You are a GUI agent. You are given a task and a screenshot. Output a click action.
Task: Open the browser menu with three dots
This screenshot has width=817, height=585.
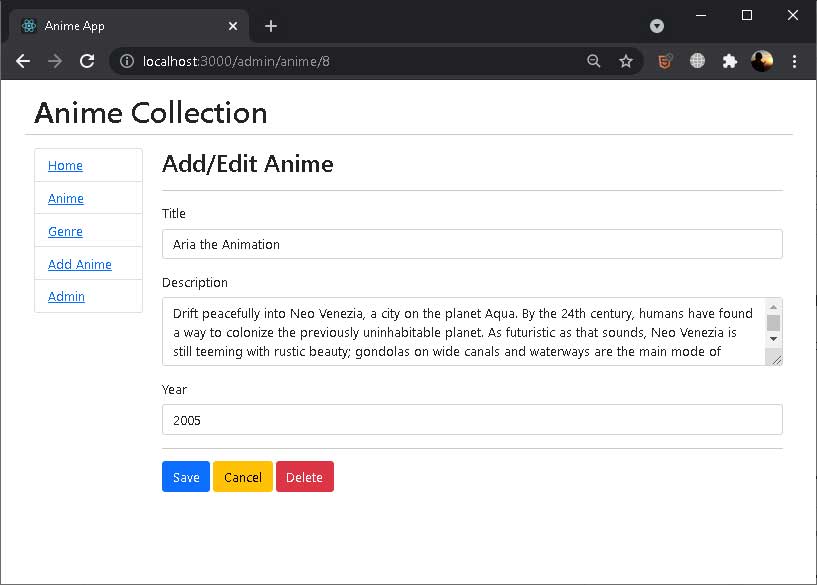[x=794, y=60]
